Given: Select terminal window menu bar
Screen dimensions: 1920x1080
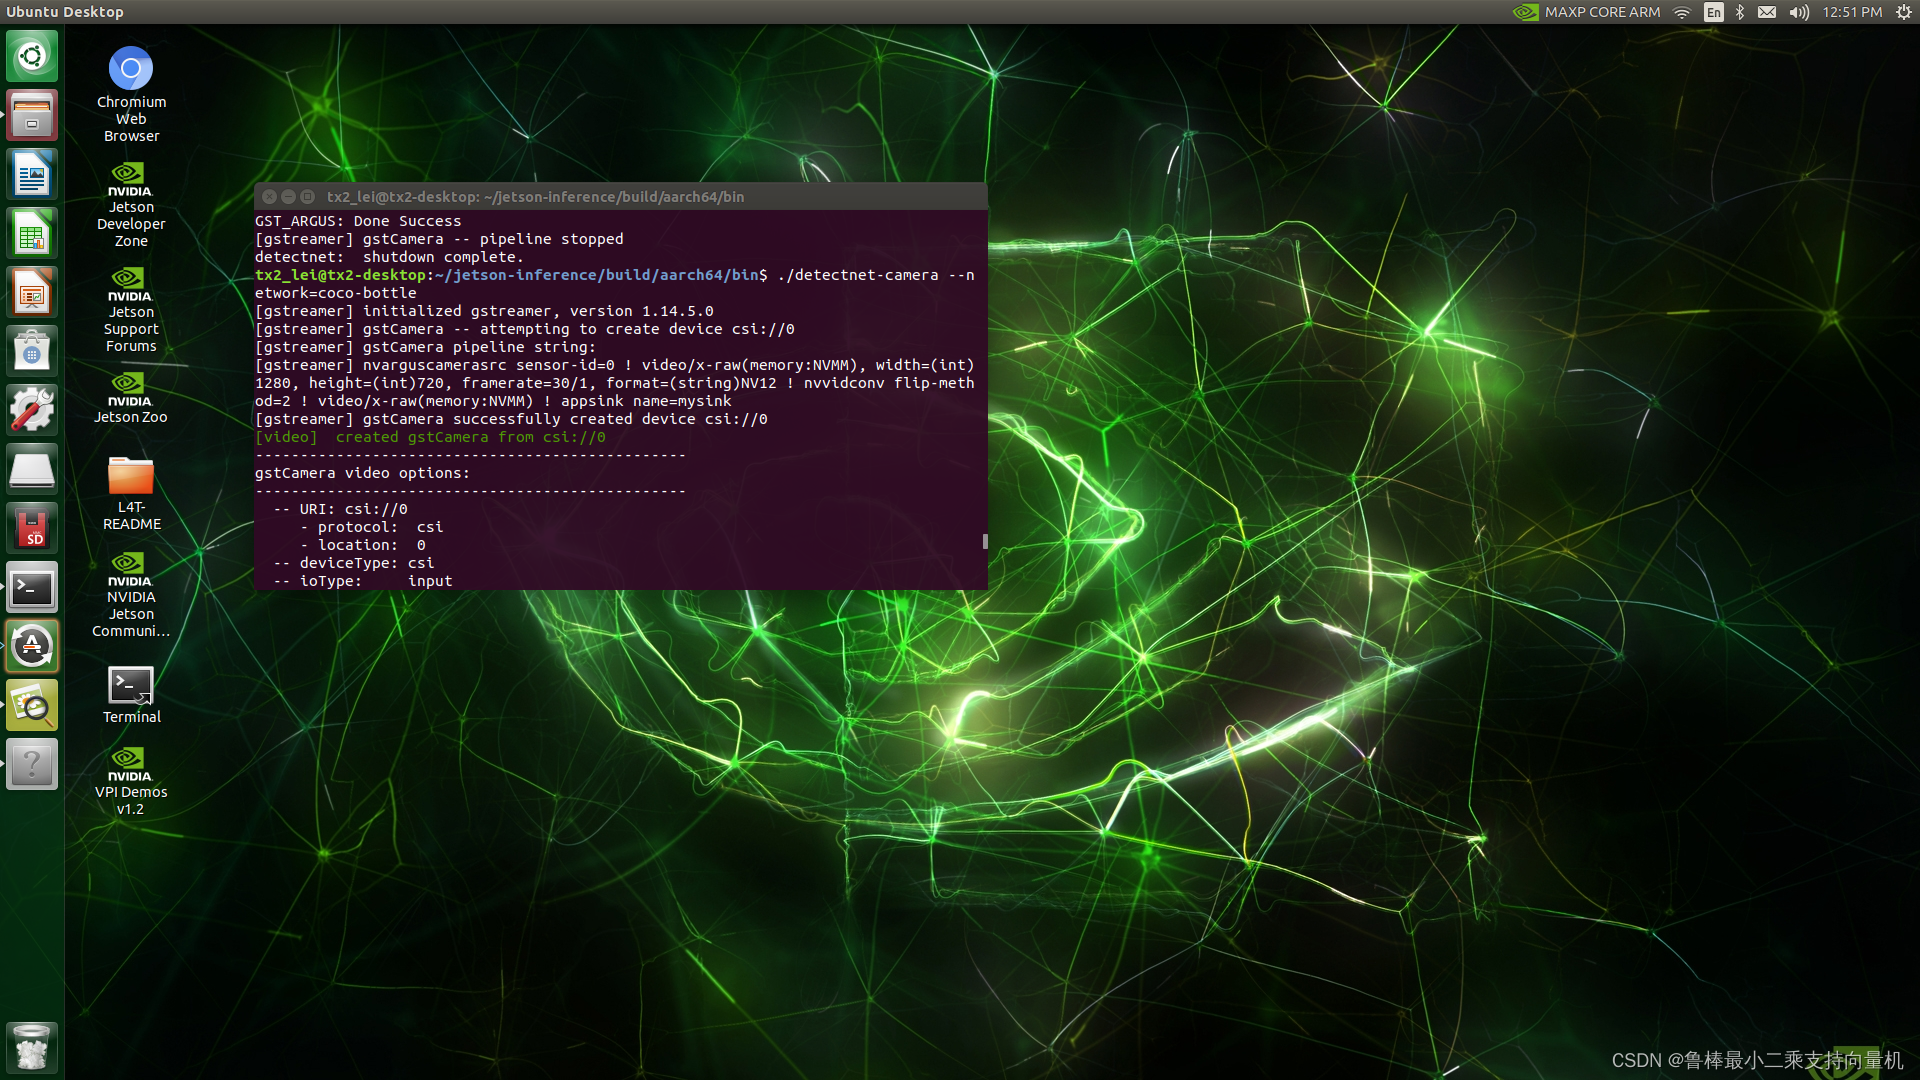Looking at the screenshot, I should [x=621, y=195].
